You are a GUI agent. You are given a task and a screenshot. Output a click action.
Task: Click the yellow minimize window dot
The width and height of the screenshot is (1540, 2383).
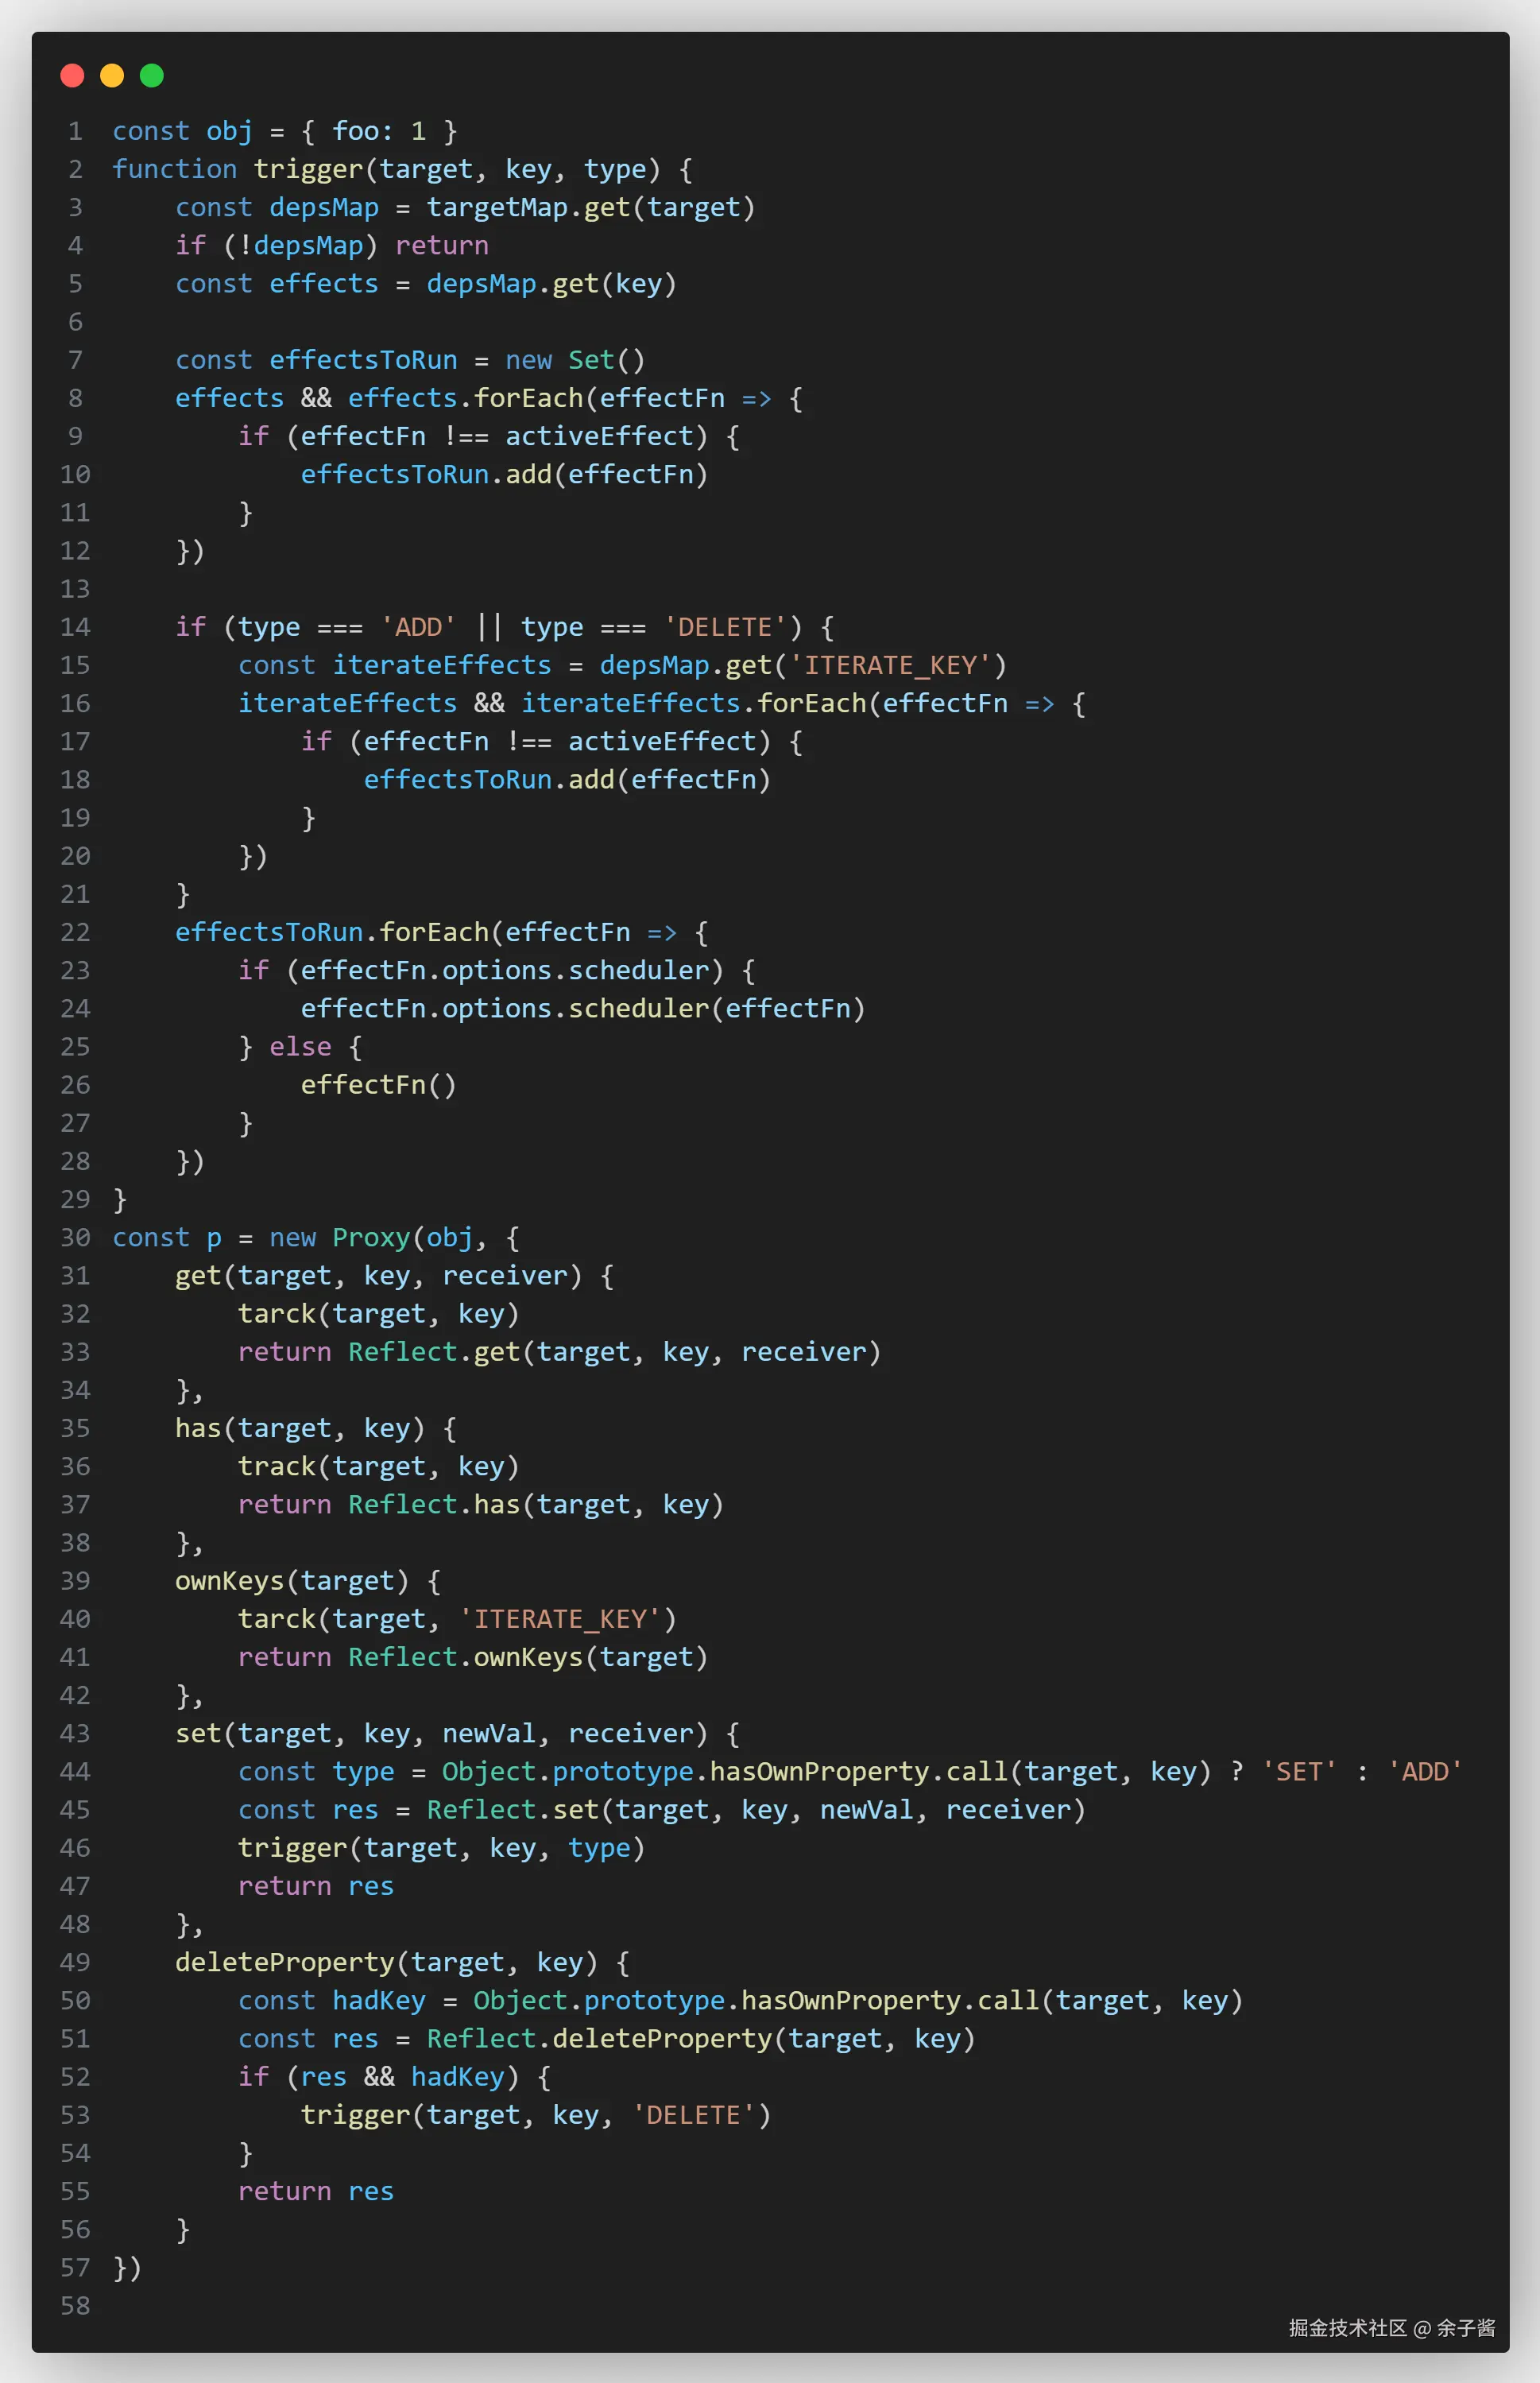pos(112,75)
